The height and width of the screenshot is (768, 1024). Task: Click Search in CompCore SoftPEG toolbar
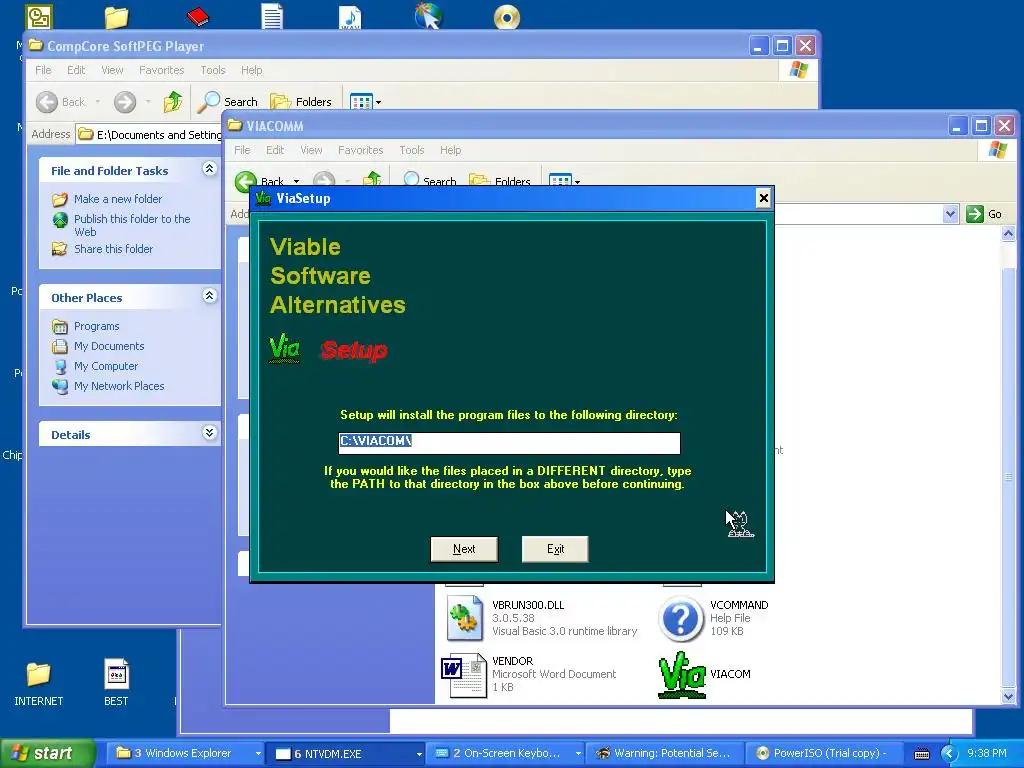[228, 102]
